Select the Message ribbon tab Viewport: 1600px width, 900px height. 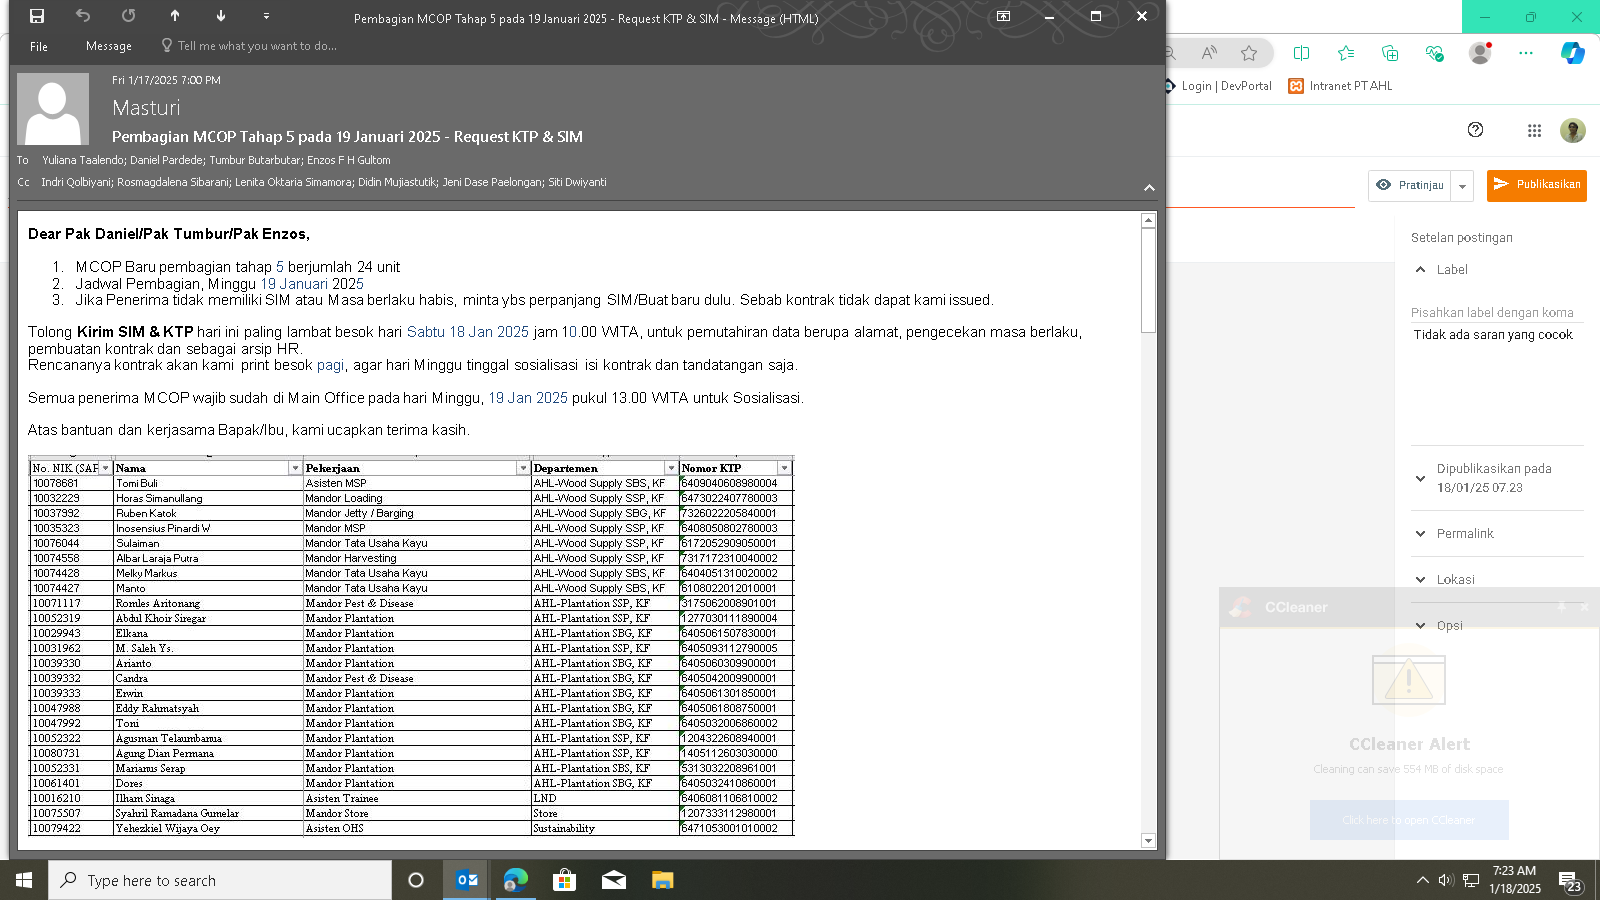(x=109, y=46)
